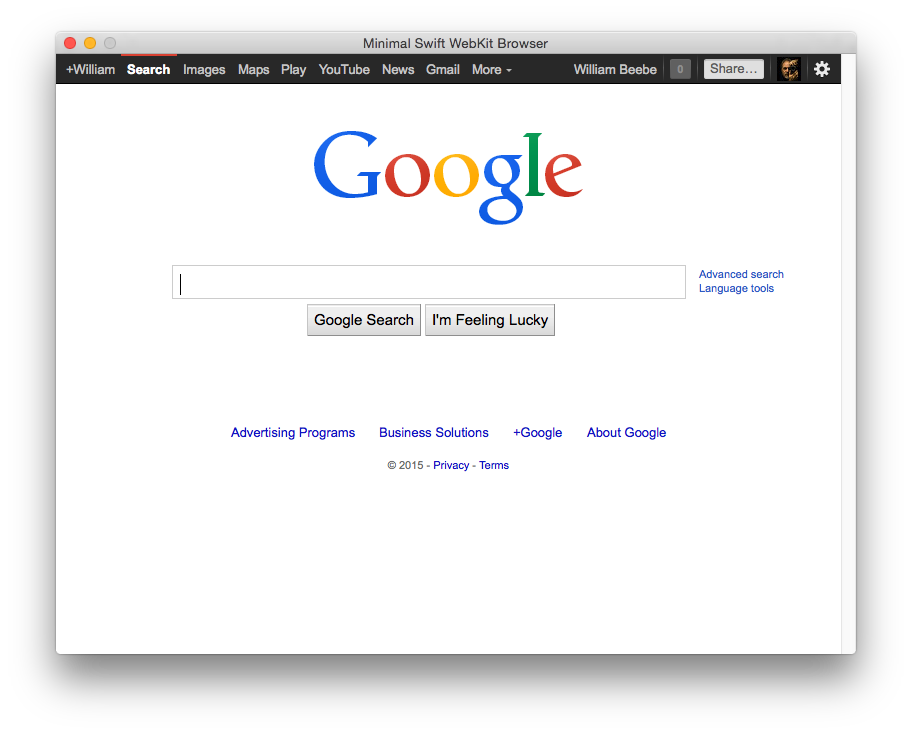The height and width of the screenshot is (734, 912).
Task: Focus the Google search text field
Action: click(429, 282)
